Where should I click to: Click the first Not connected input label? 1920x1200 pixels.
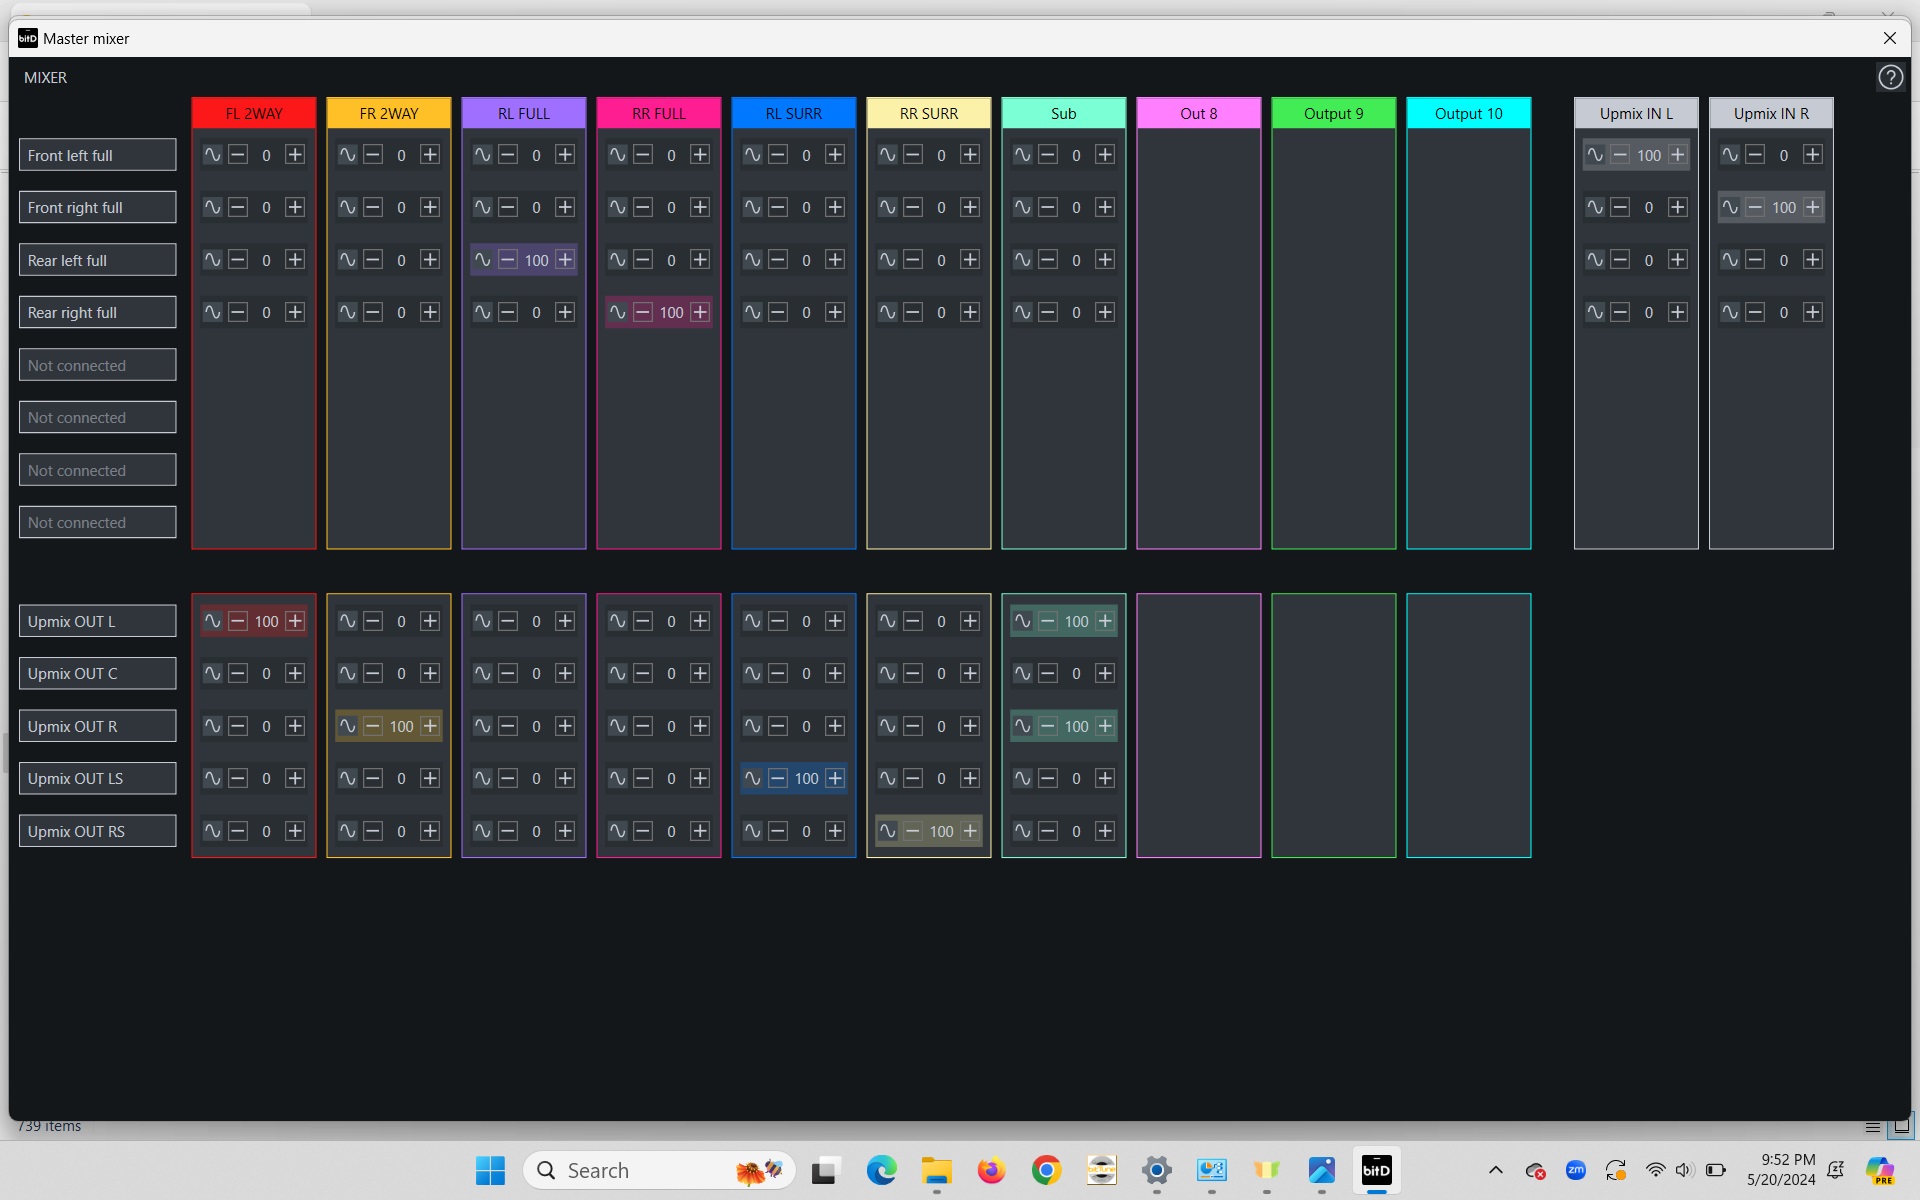click(98, 365)
